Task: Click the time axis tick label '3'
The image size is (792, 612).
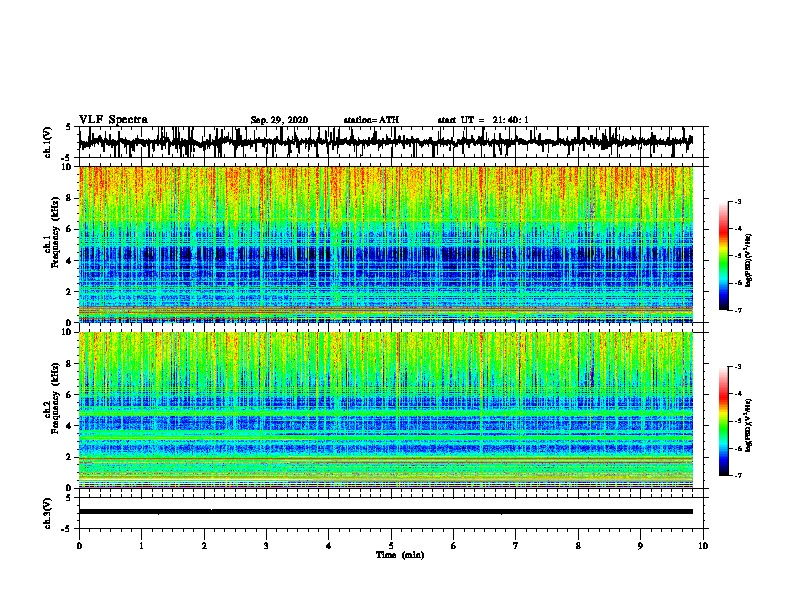Action: coord(266,546)
